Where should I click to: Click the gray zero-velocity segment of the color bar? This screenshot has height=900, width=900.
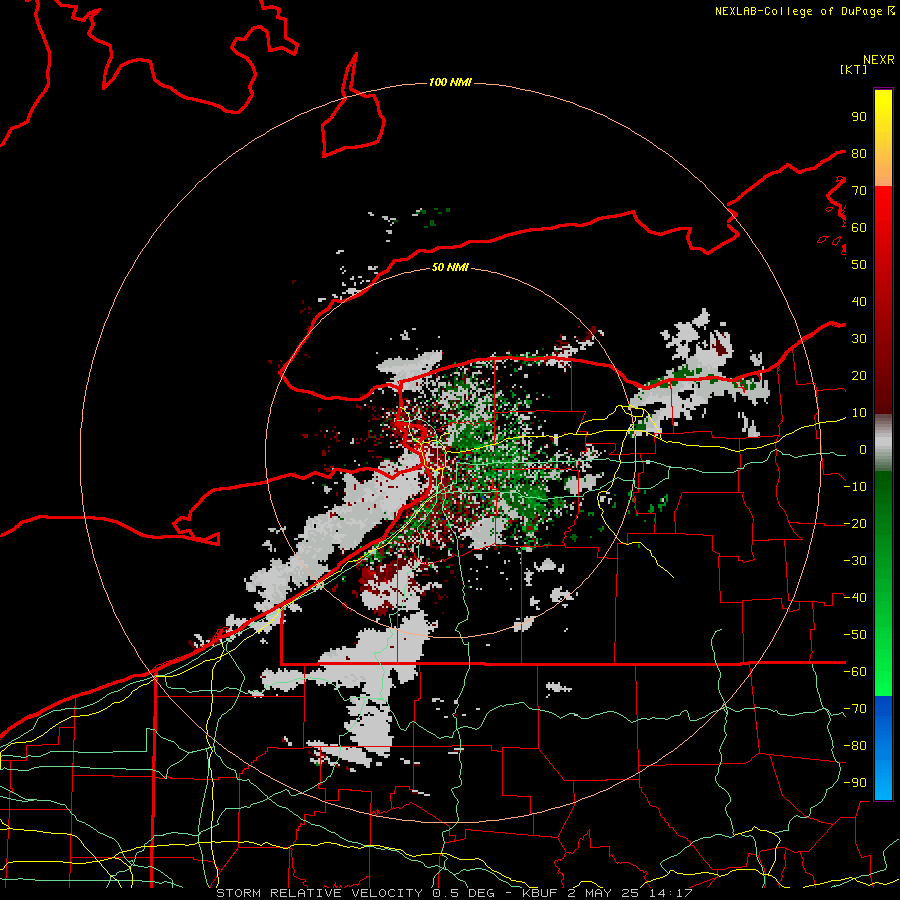883,443
